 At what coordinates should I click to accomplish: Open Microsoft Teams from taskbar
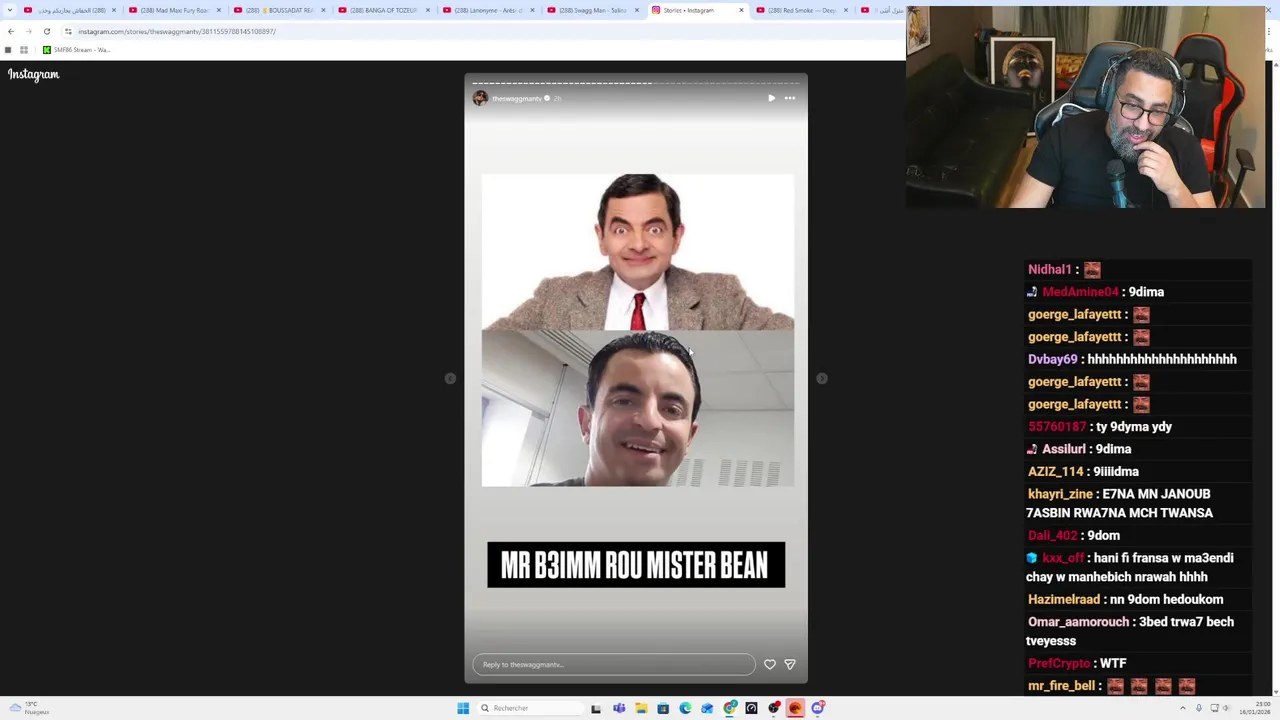619,708
